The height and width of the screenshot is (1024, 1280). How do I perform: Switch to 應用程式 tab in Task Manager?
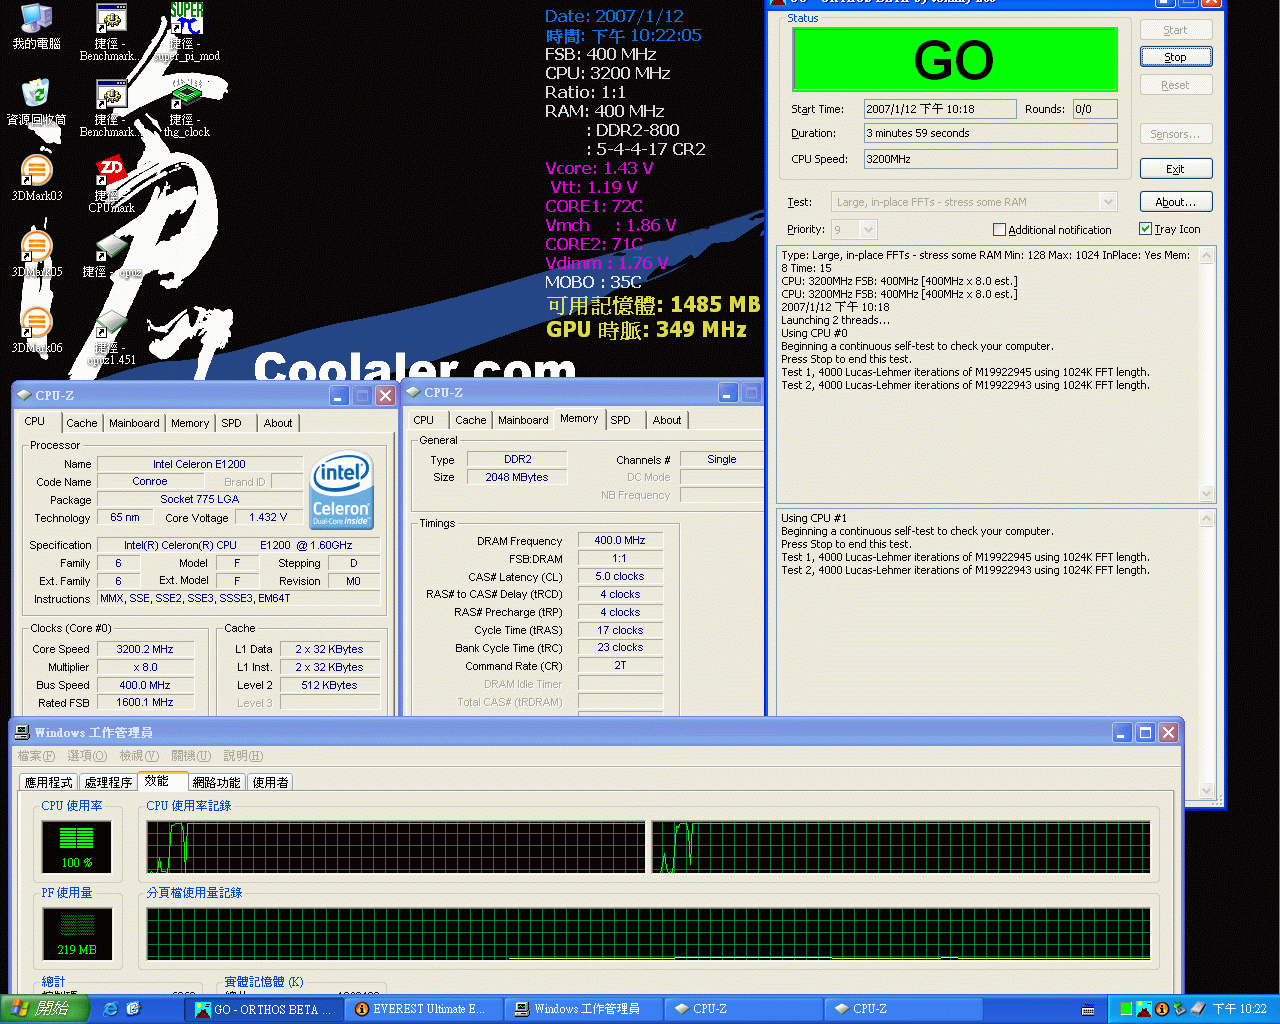48,782
